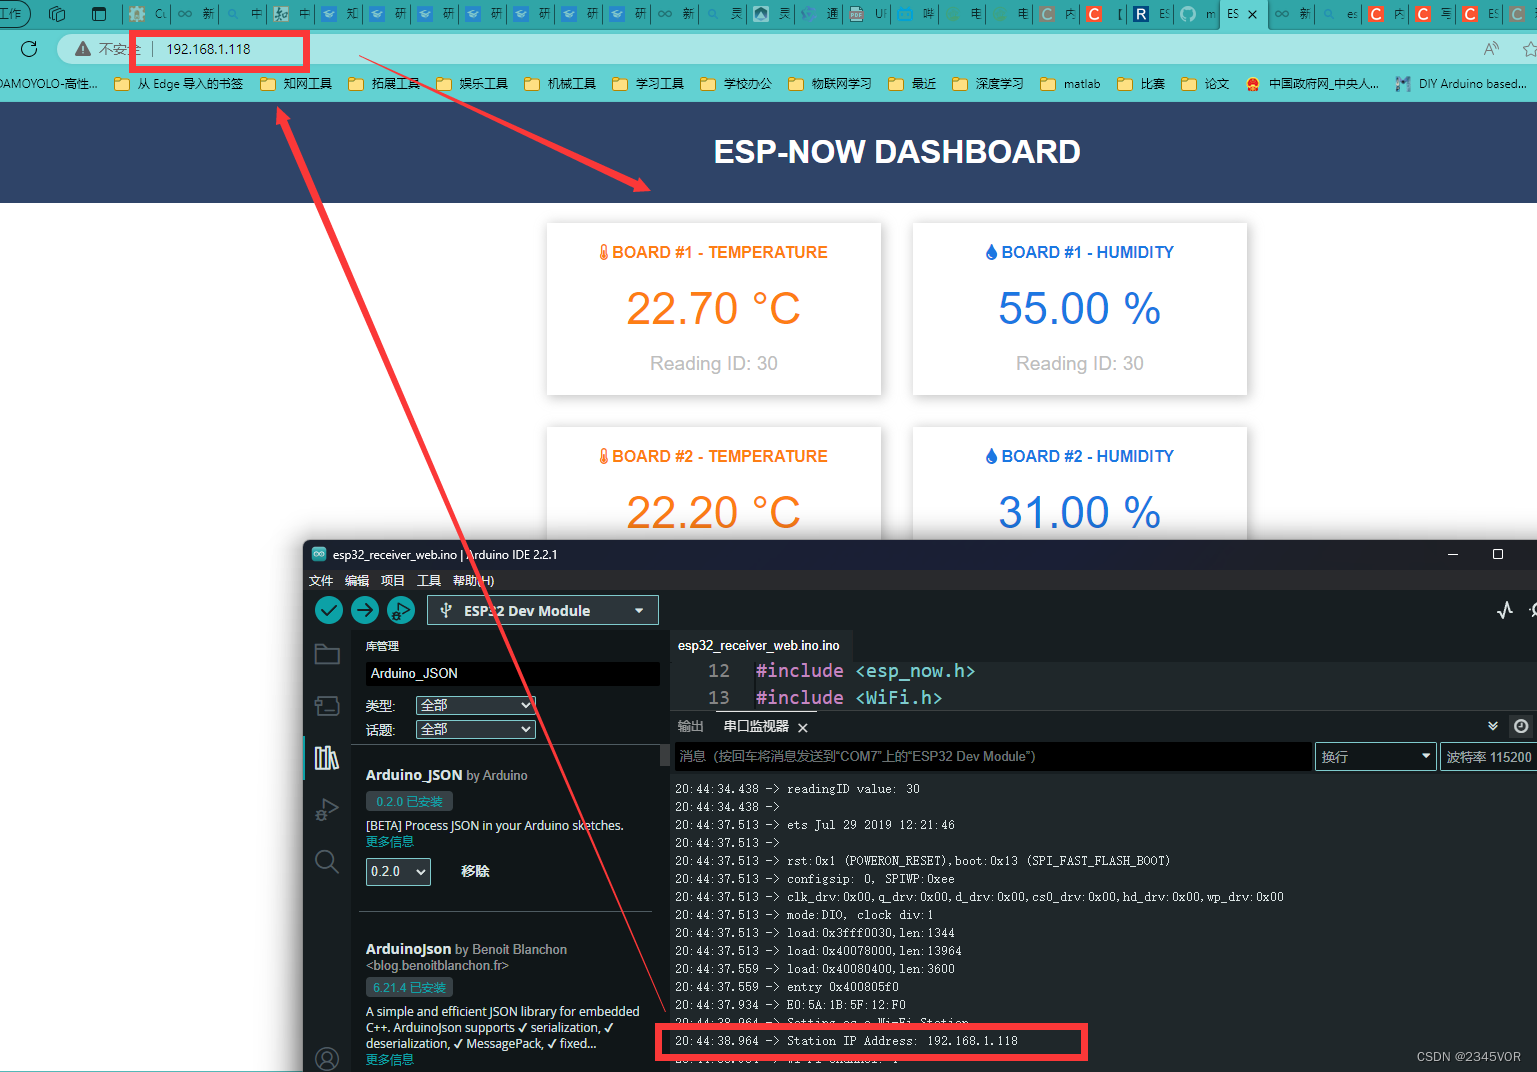The height and width of the screenshot is (1072, 1537).
Task: Click the read aloud icon in address bar
Action: [x=1492, y=49]
